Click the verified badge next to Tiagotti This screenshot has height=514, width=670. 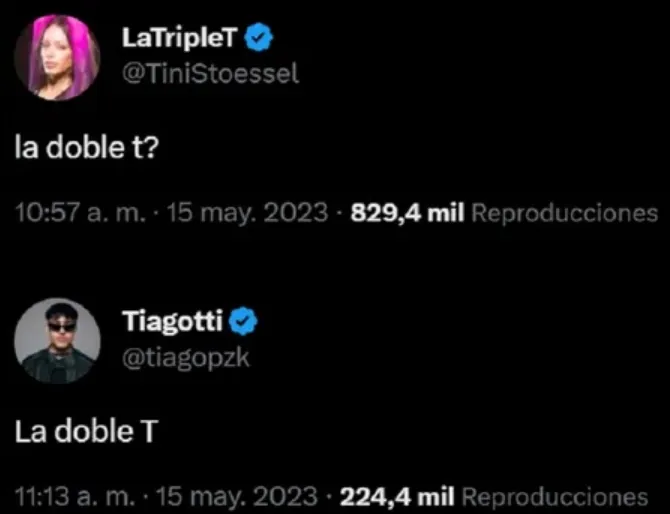(x=244, y=321)
